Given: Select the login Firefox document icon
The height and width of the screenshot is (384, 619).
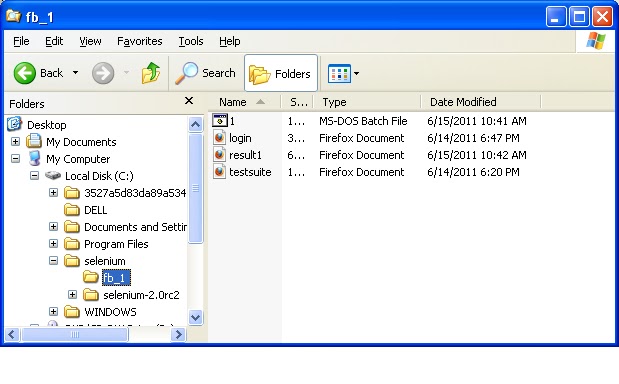Looking at the screenshot, I should (x=219, y=138).
